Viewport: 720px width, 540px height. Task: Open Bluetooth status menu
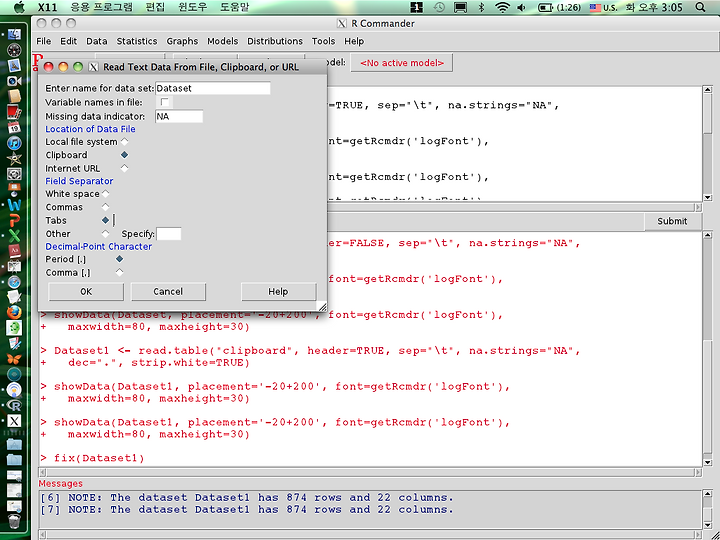481,7
